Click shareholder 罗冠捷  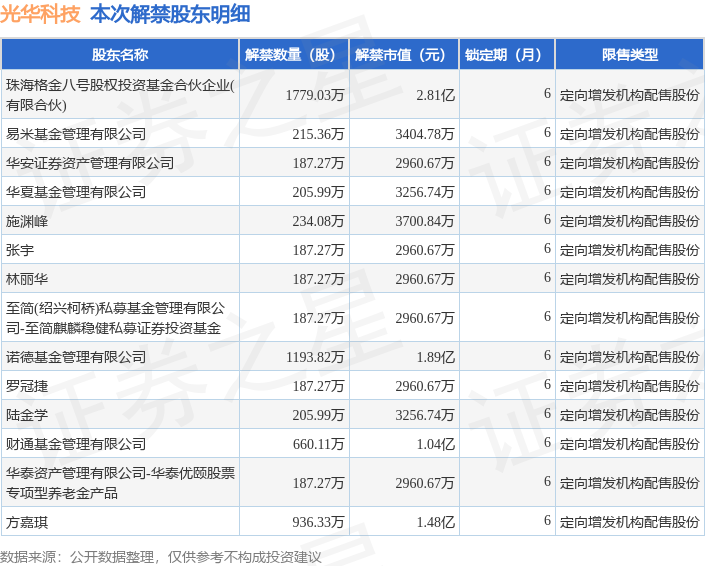(27, 386)
